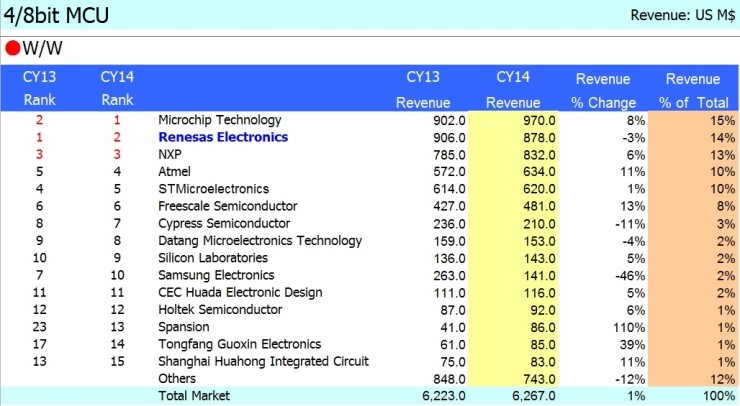740x406 pixels.
Task: Click Tongfang Guoxin revenue change '39%'
Action: click(632, 345)
